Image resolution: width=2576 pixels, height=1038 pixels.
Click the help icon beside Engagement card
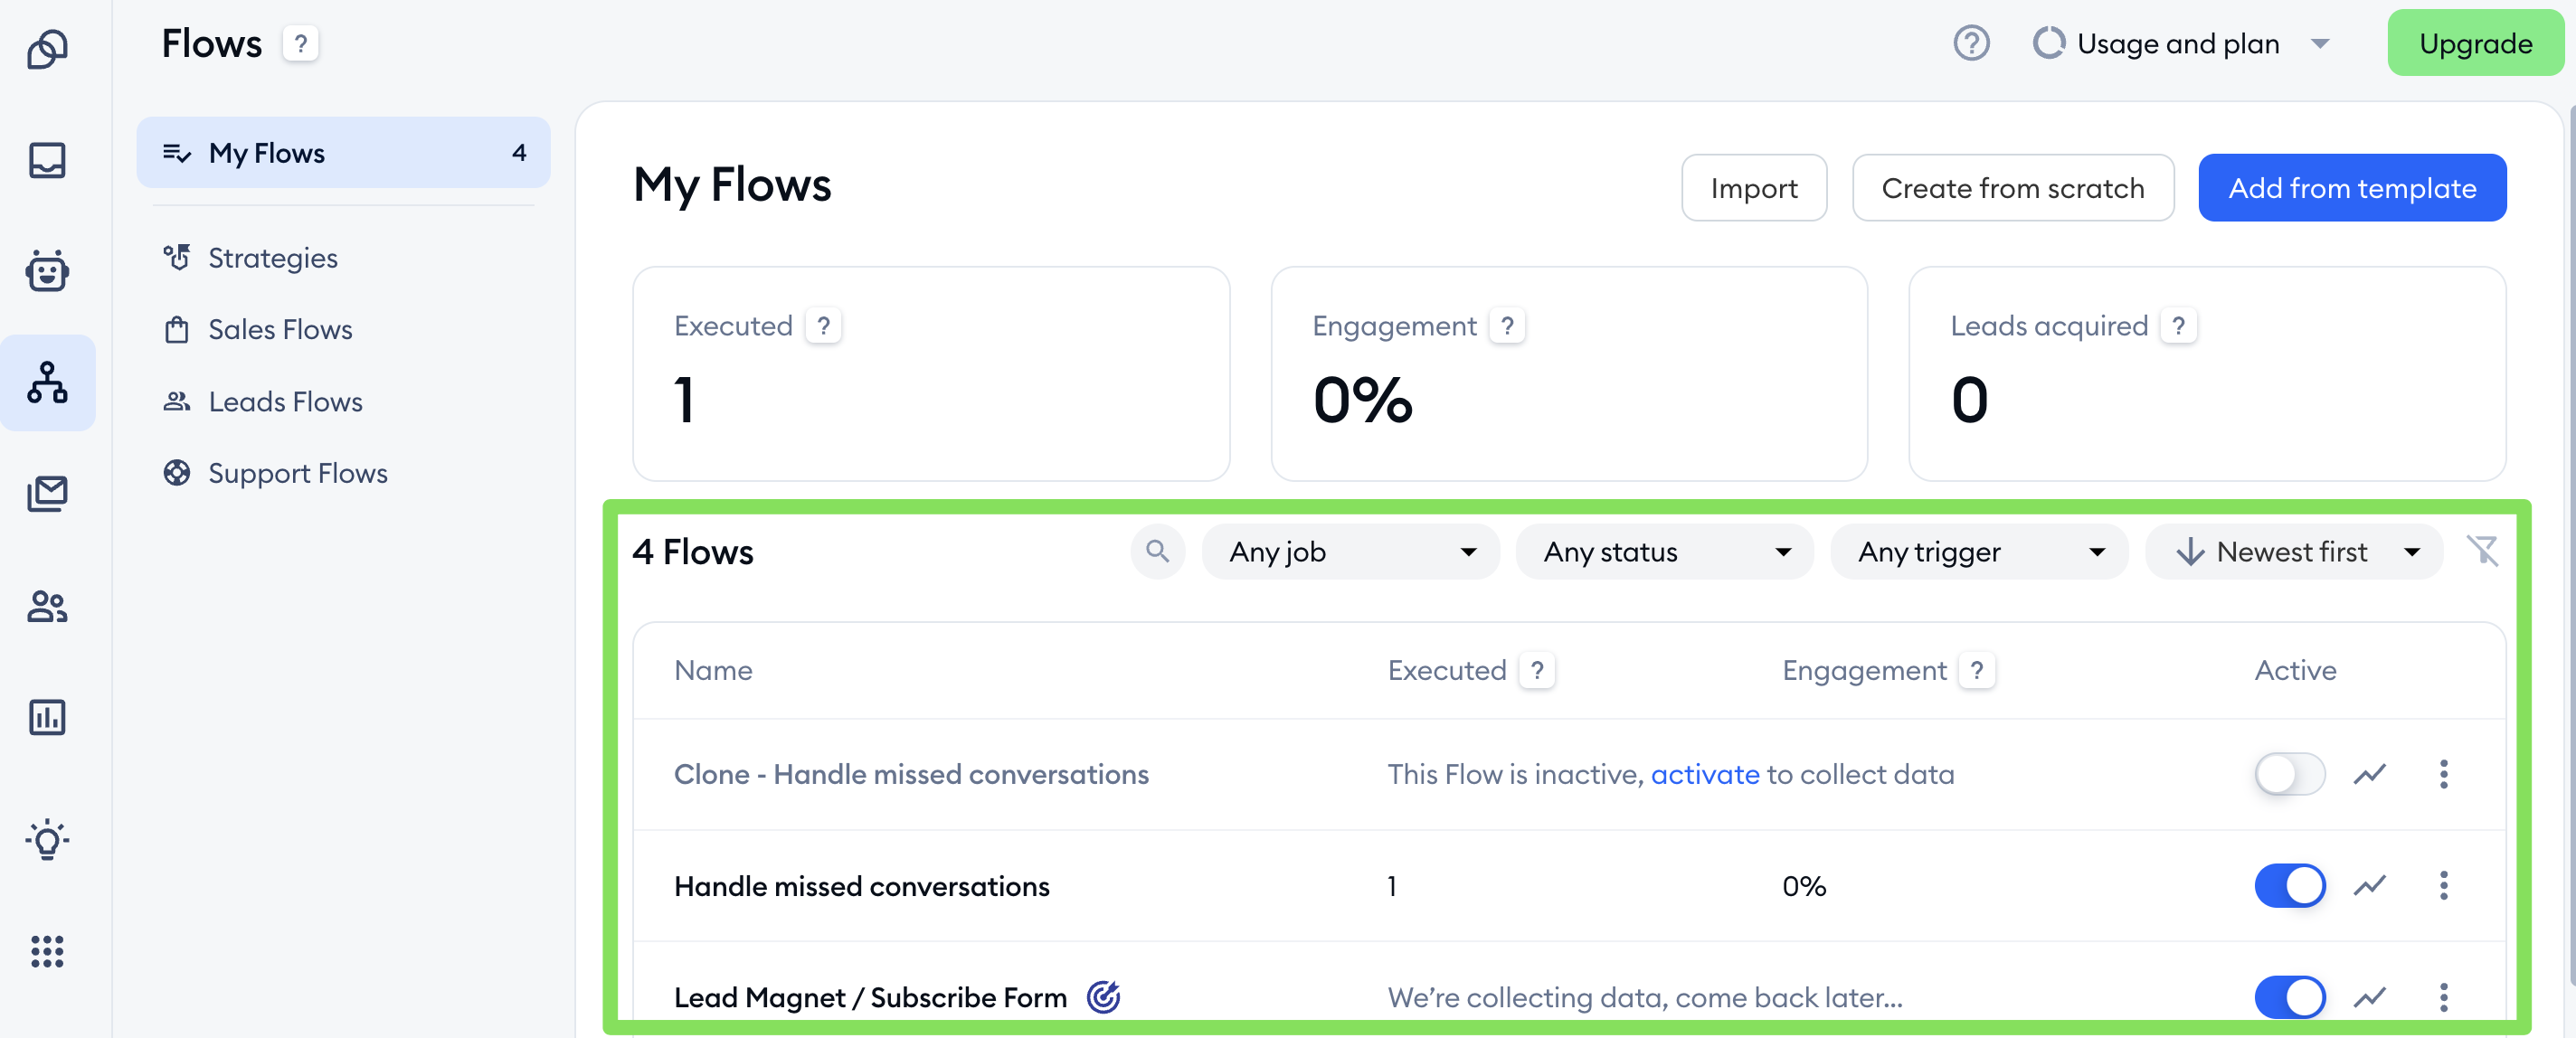pos(1507,326)
